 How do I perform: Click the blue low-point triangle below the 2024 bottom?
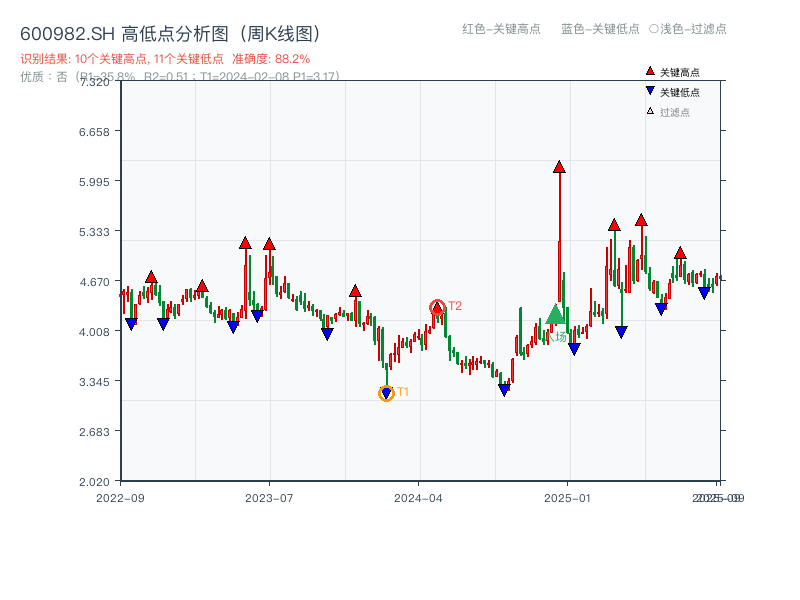[503, 390]
